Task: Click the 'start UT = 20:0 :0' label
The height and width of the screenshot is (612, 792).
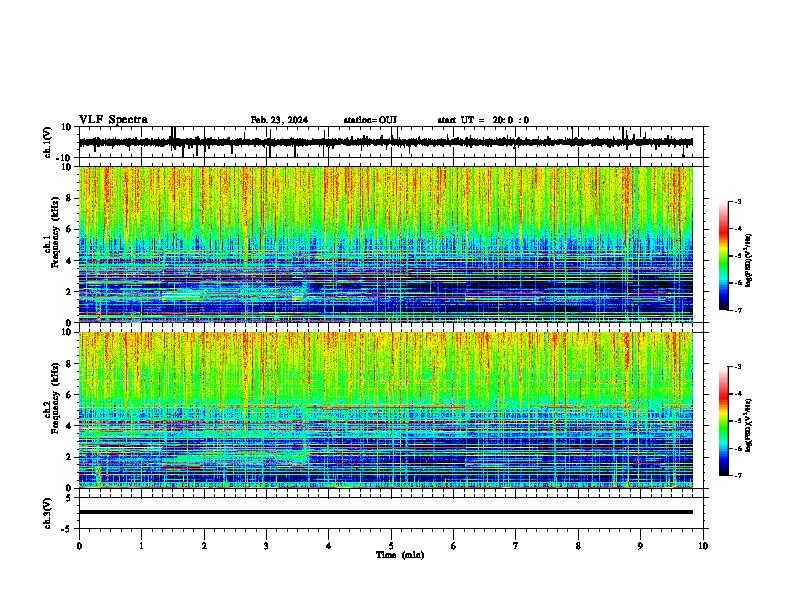Action: [483, 120]
